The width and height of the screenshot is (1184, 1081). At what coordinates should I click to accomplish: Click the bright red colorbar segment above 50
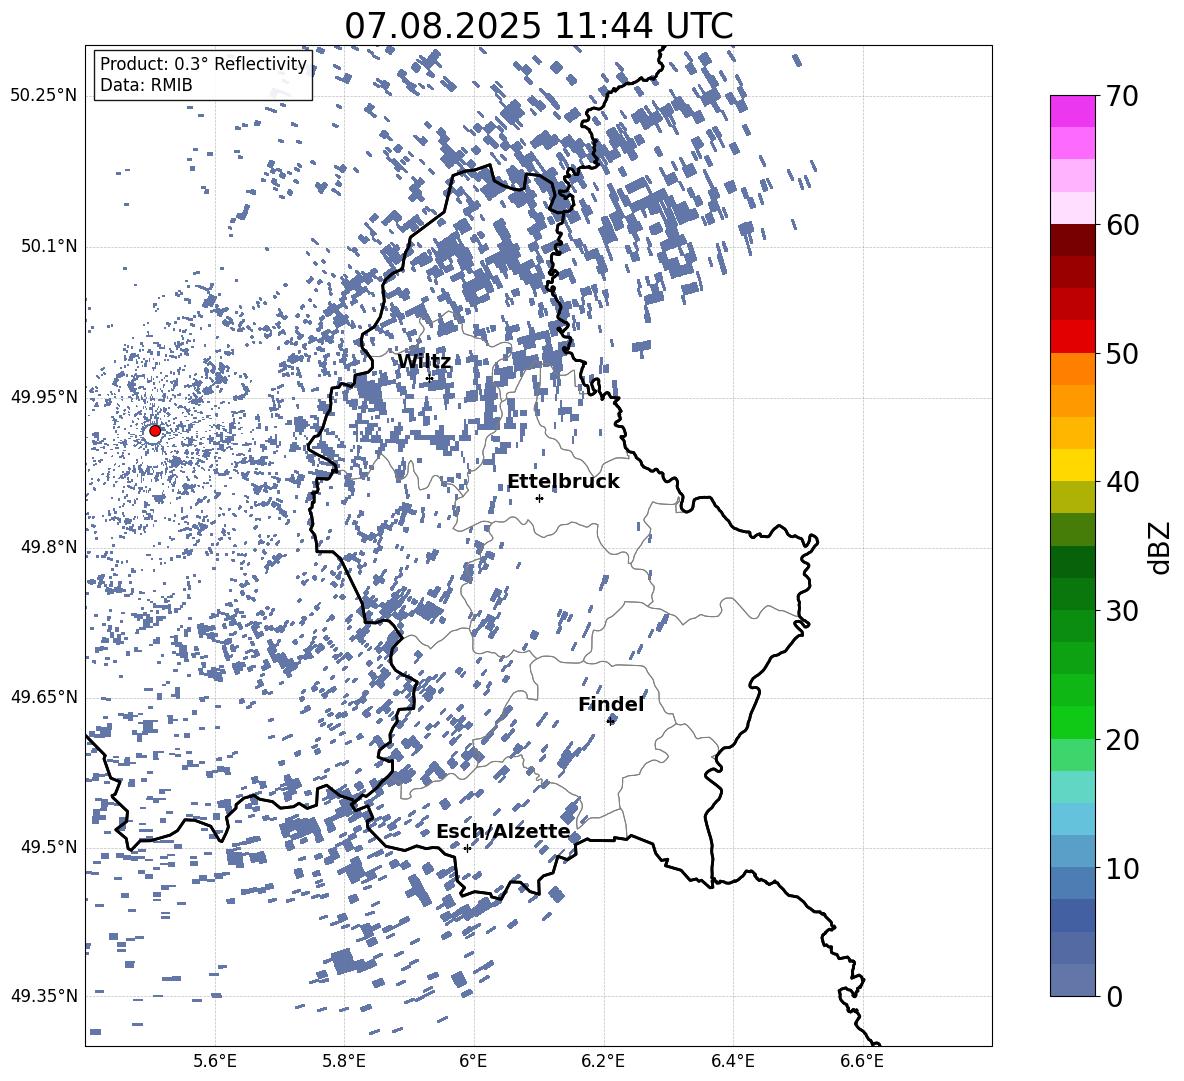pyautogui.click(x=1072, y=337)
